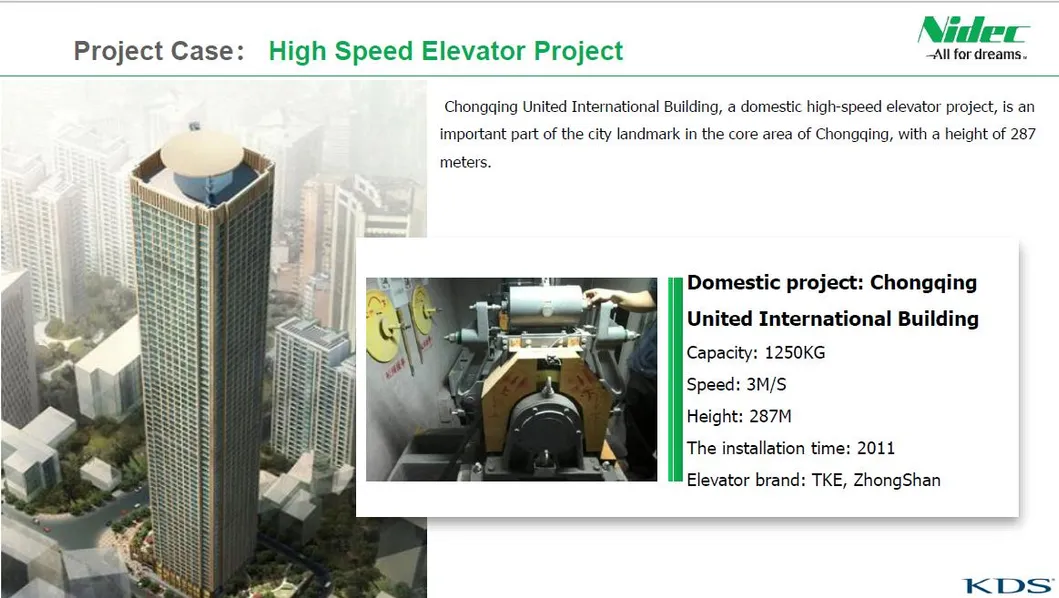Screen dimensions: 1059x598
Task: Click the "Domestic project: Chongqing" heading line
Action: (832, 283)
